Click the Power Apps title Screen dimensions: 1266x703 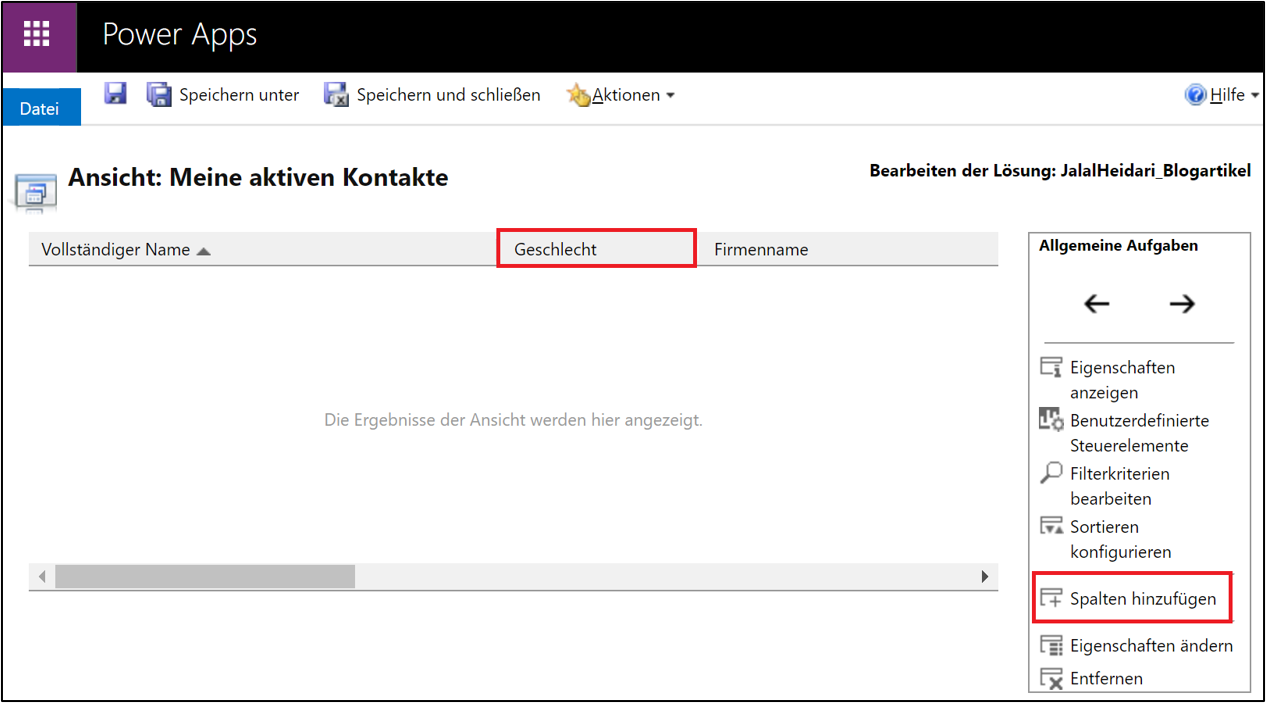coord(180,35)
